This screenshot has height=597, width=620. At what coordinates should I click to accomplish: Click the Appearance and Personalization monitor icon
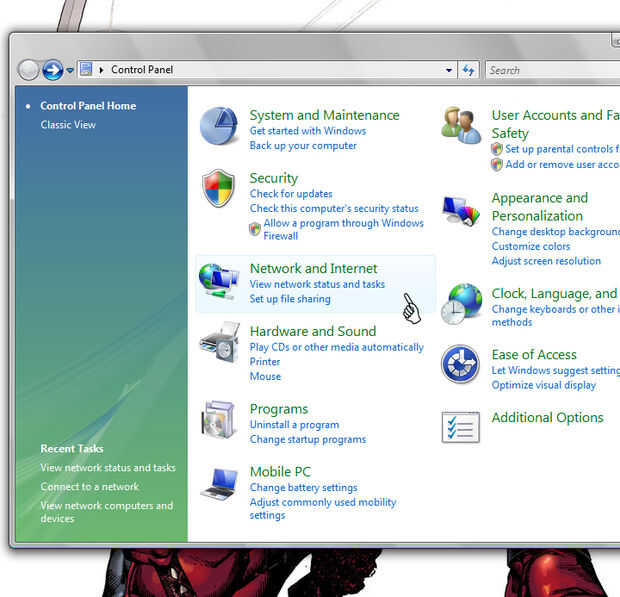pos(461,211)
